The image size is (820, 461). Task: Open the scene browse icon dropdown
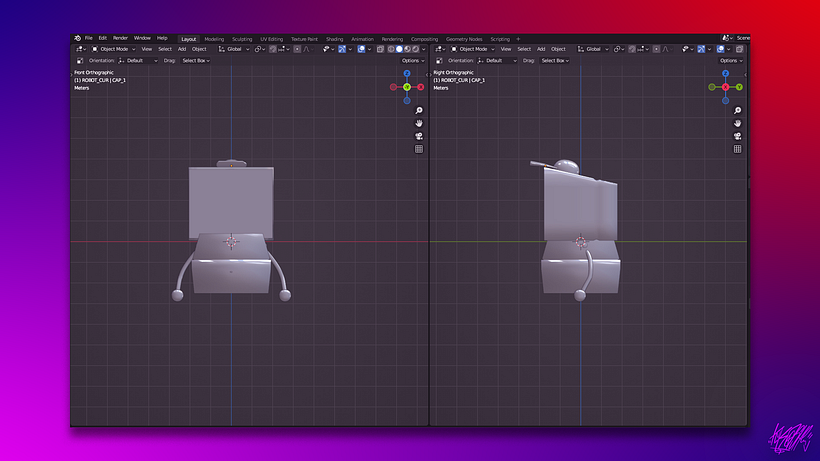[727, 38]
